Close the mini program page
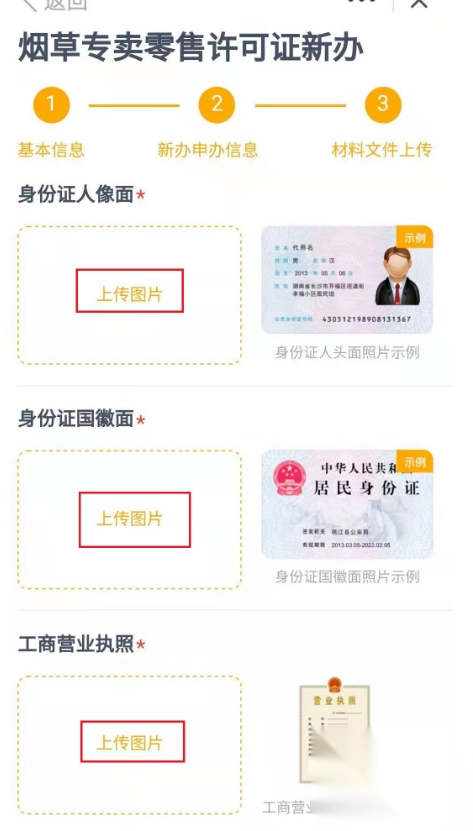Viewport: 473px width, 831px height. coord(419,3)
